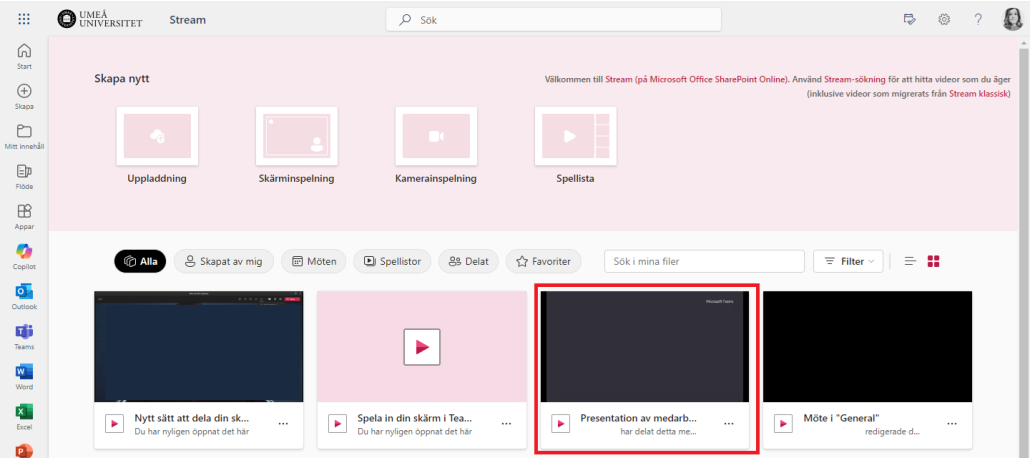1030x458 pixels.
Task: Click the Stream app title
Action: [188, 20]
